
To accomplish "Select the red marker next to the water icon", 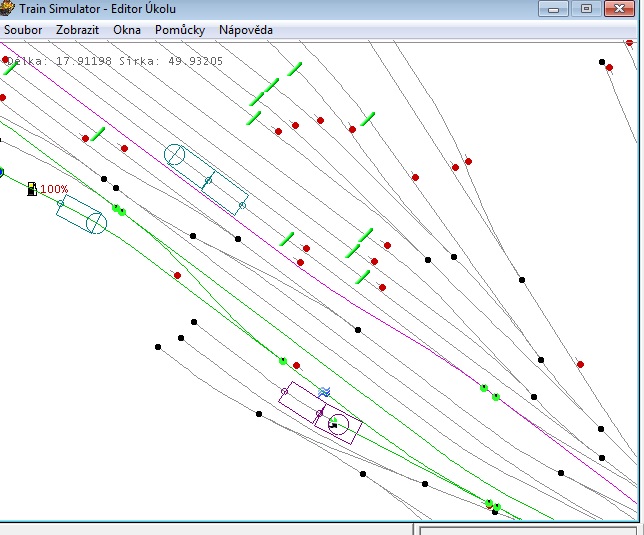I will click(297, 365).
